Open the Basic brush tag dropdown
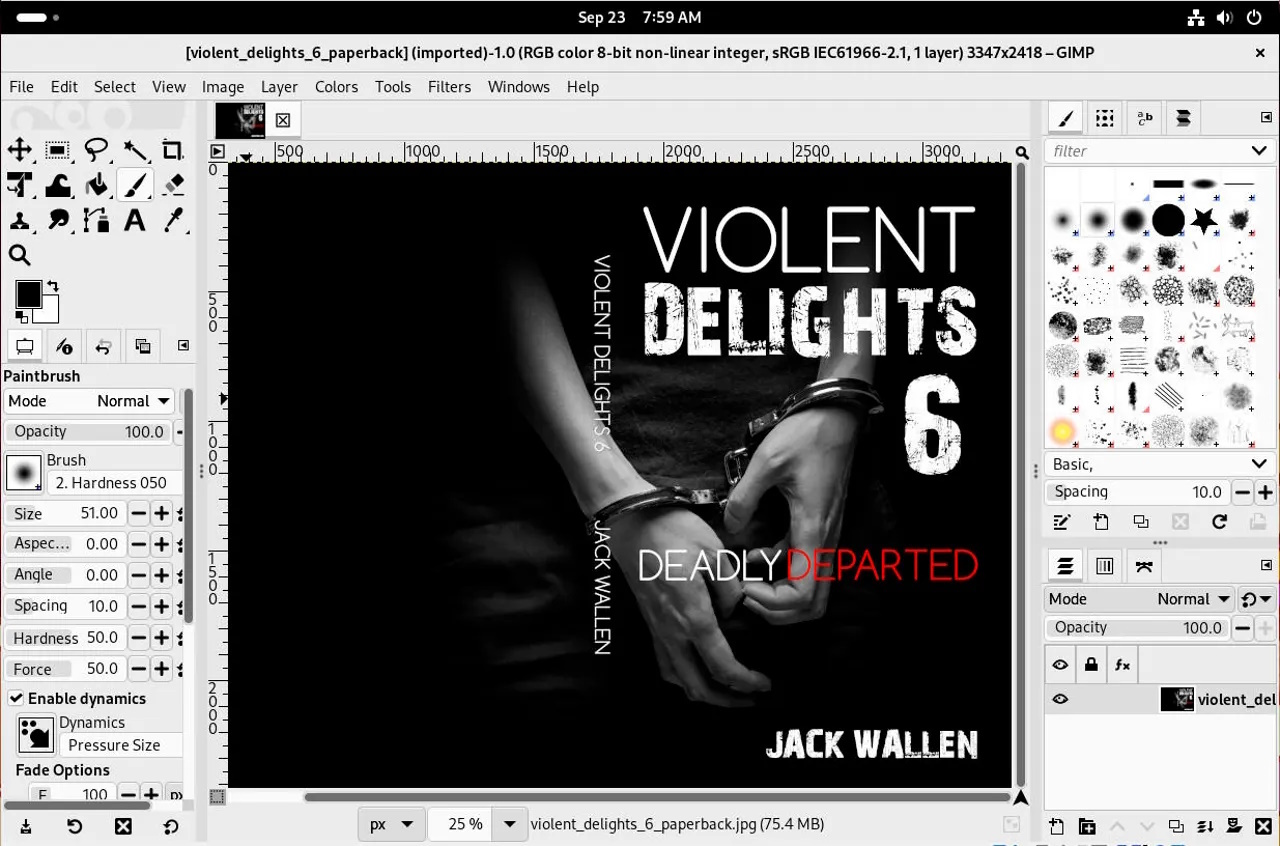 click(1160, 464)
